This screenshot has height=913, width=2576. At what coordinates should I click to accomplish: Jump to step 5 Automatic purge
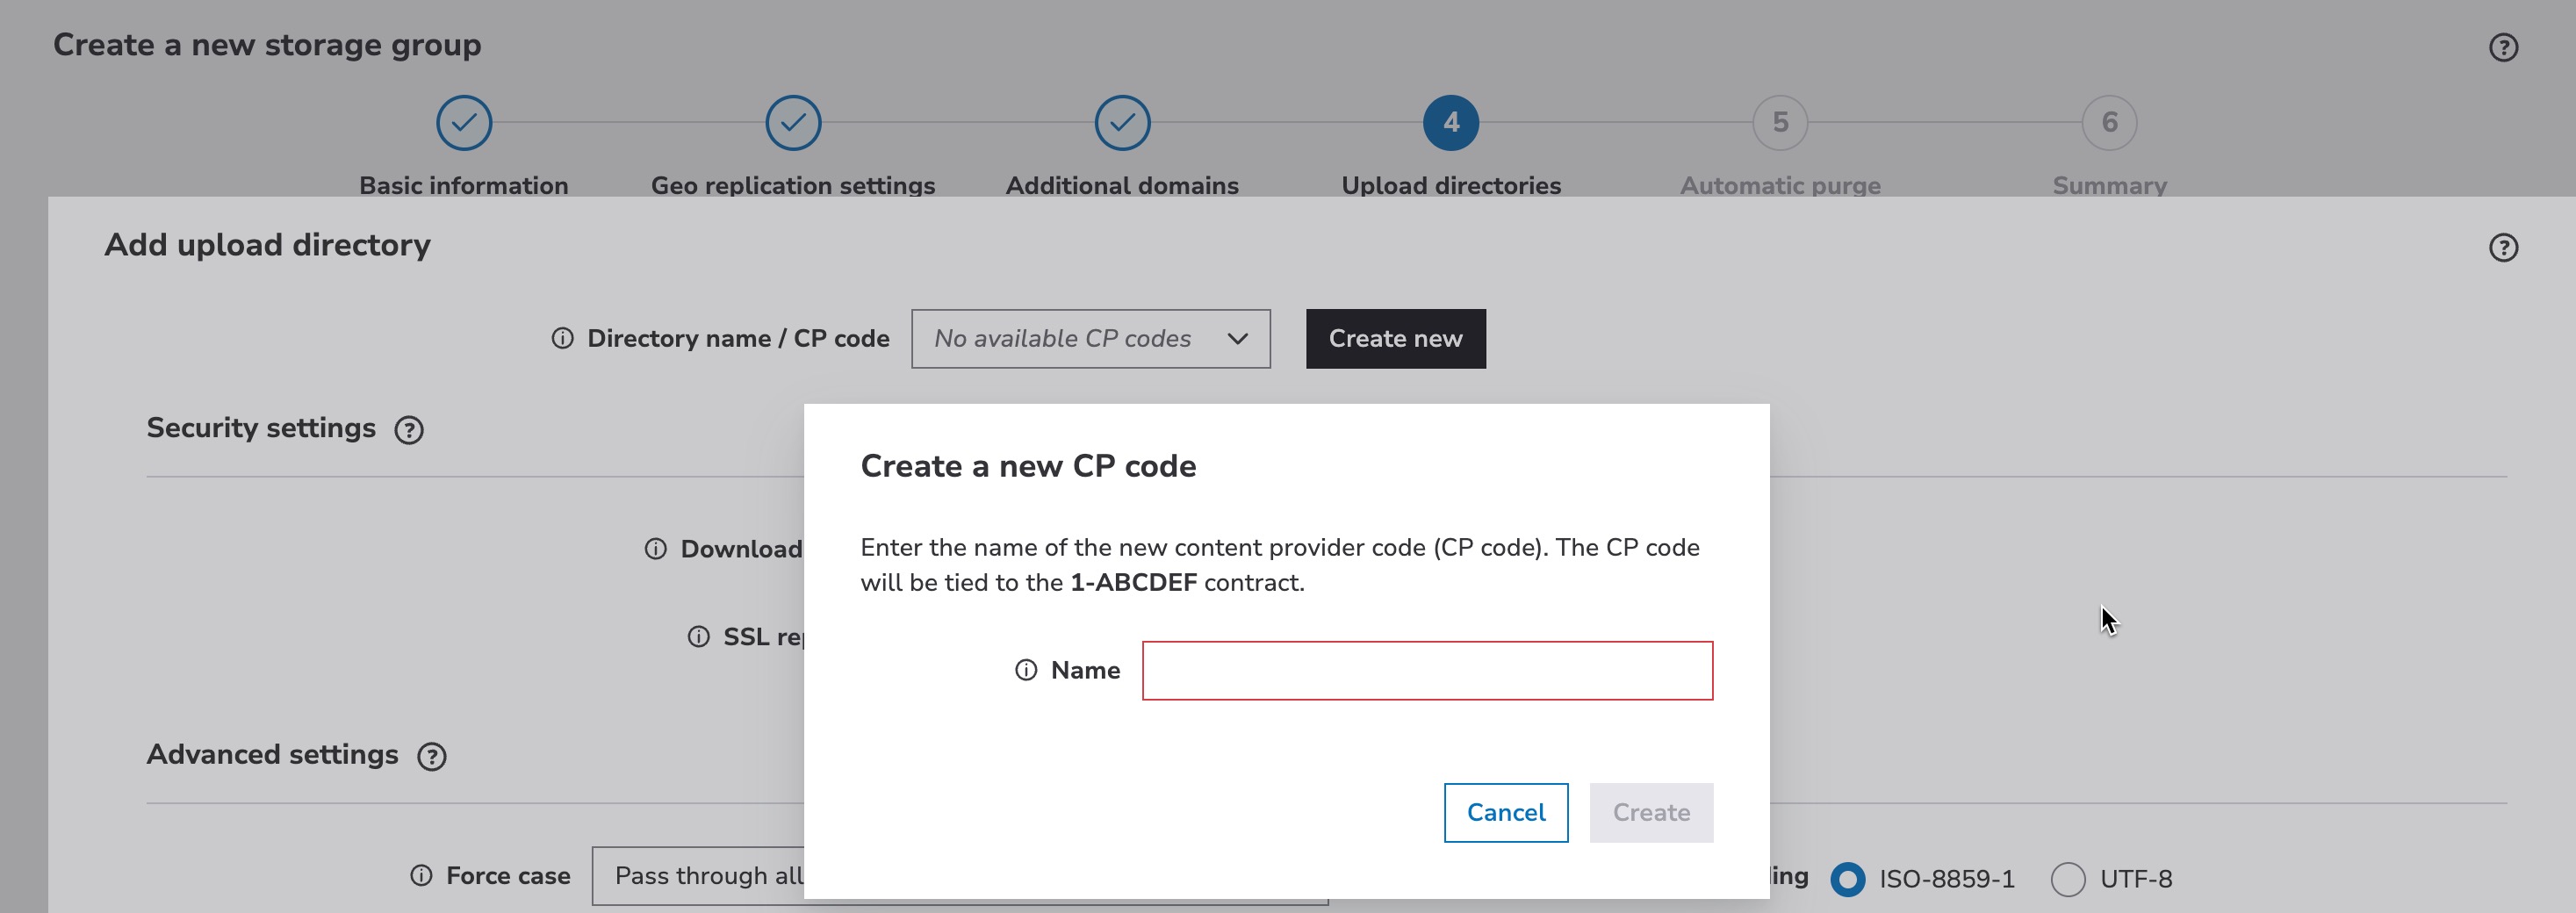pyautogui.click(x=1780, y=123)
